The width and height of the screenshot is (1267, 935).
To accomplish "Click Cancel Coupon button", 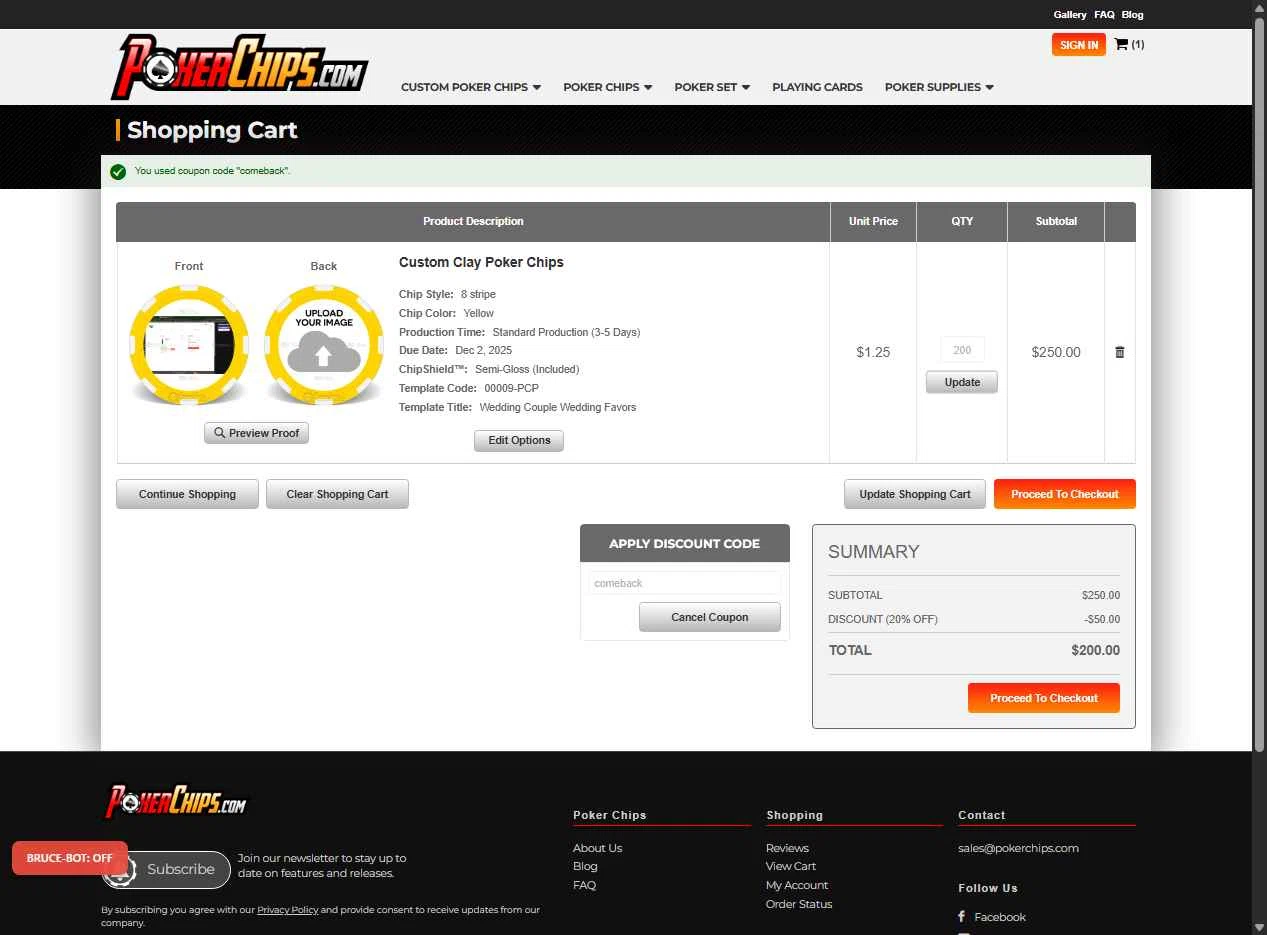I will click(710, 617).
